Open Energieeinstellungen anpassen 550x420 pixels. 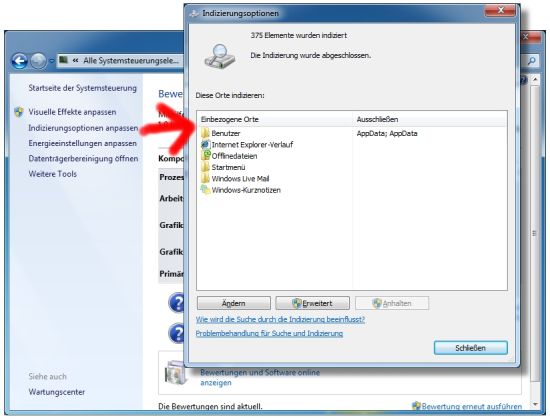(82, 143)
